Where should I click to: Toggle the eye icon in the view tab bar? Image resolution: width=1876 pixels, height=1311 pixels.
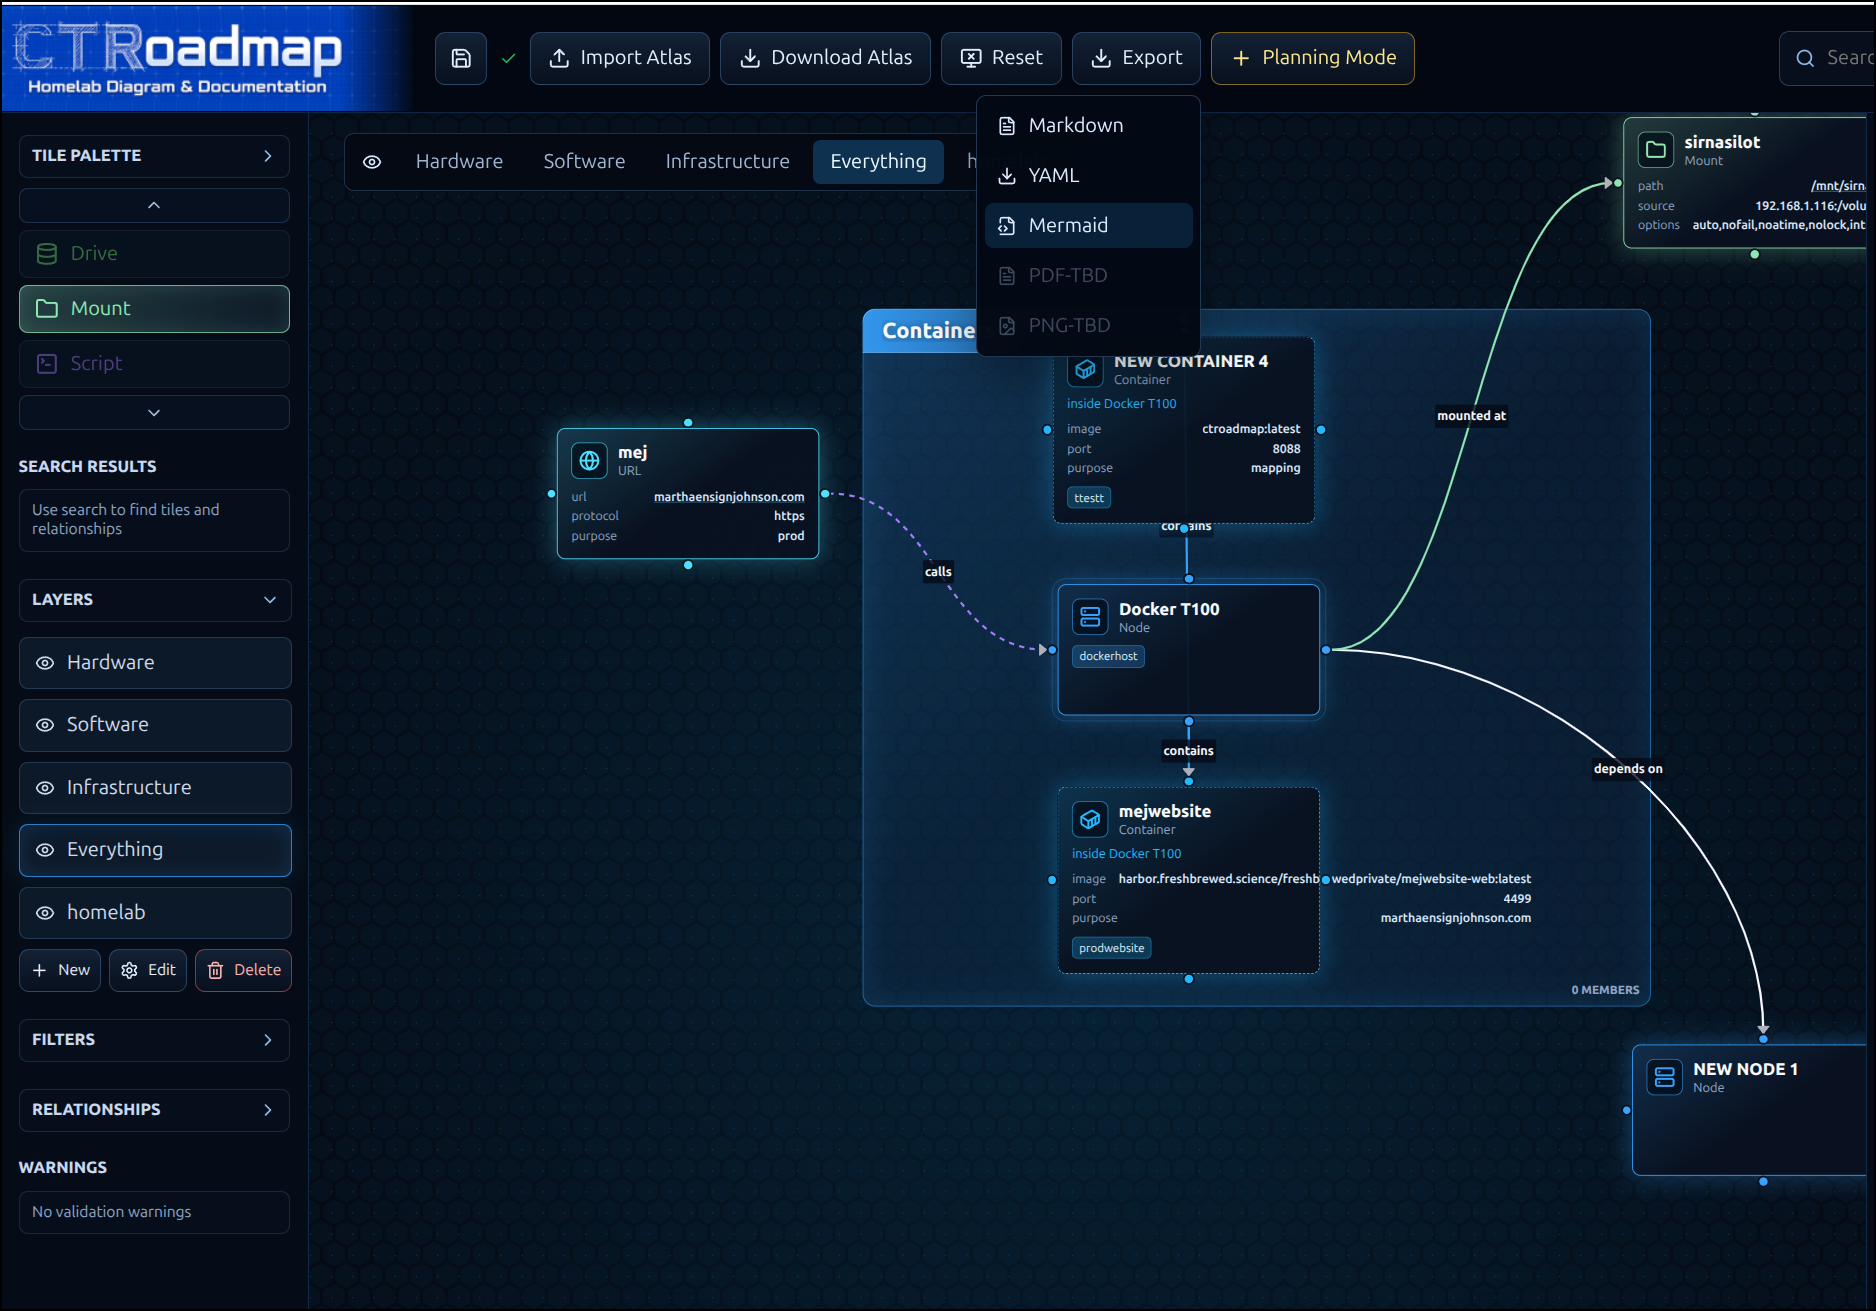(372, 162)
